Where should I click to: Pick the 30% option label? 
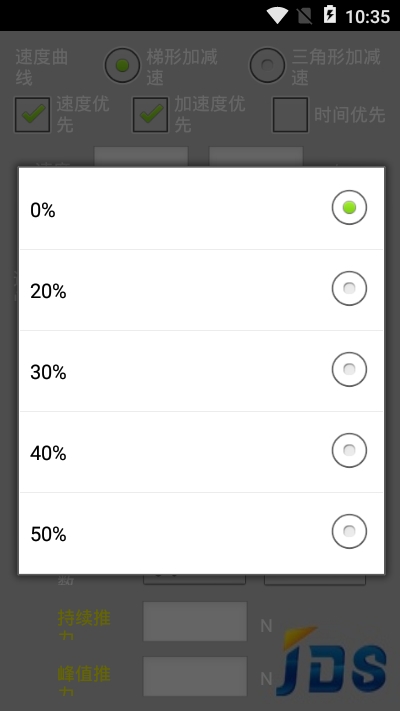(x=48, y=372)
